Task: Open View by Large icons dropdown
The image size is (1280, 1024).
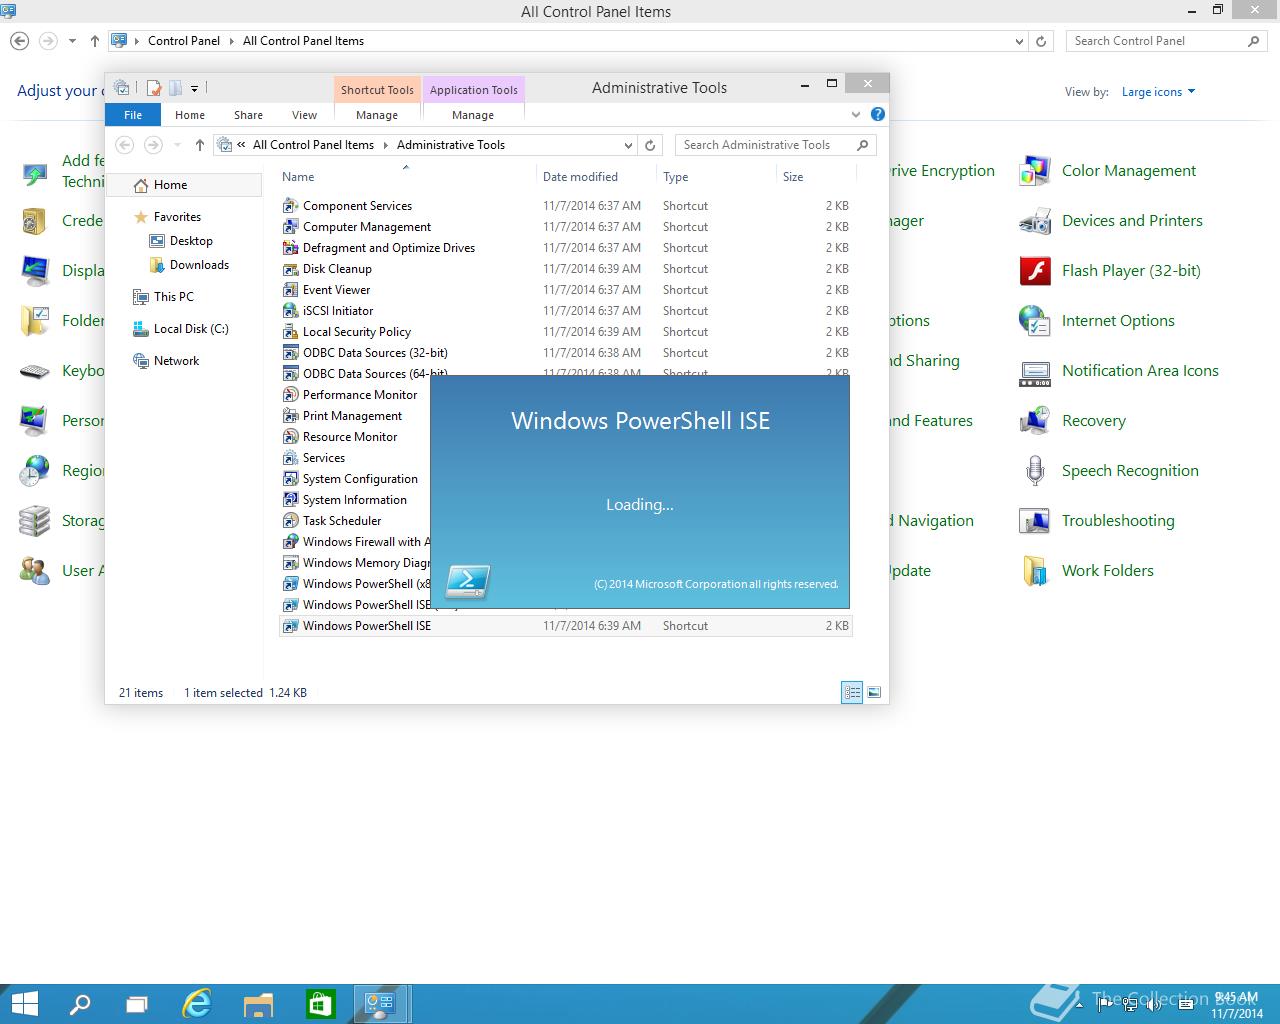Action: pyautogui.click(x=1158, y=92)
